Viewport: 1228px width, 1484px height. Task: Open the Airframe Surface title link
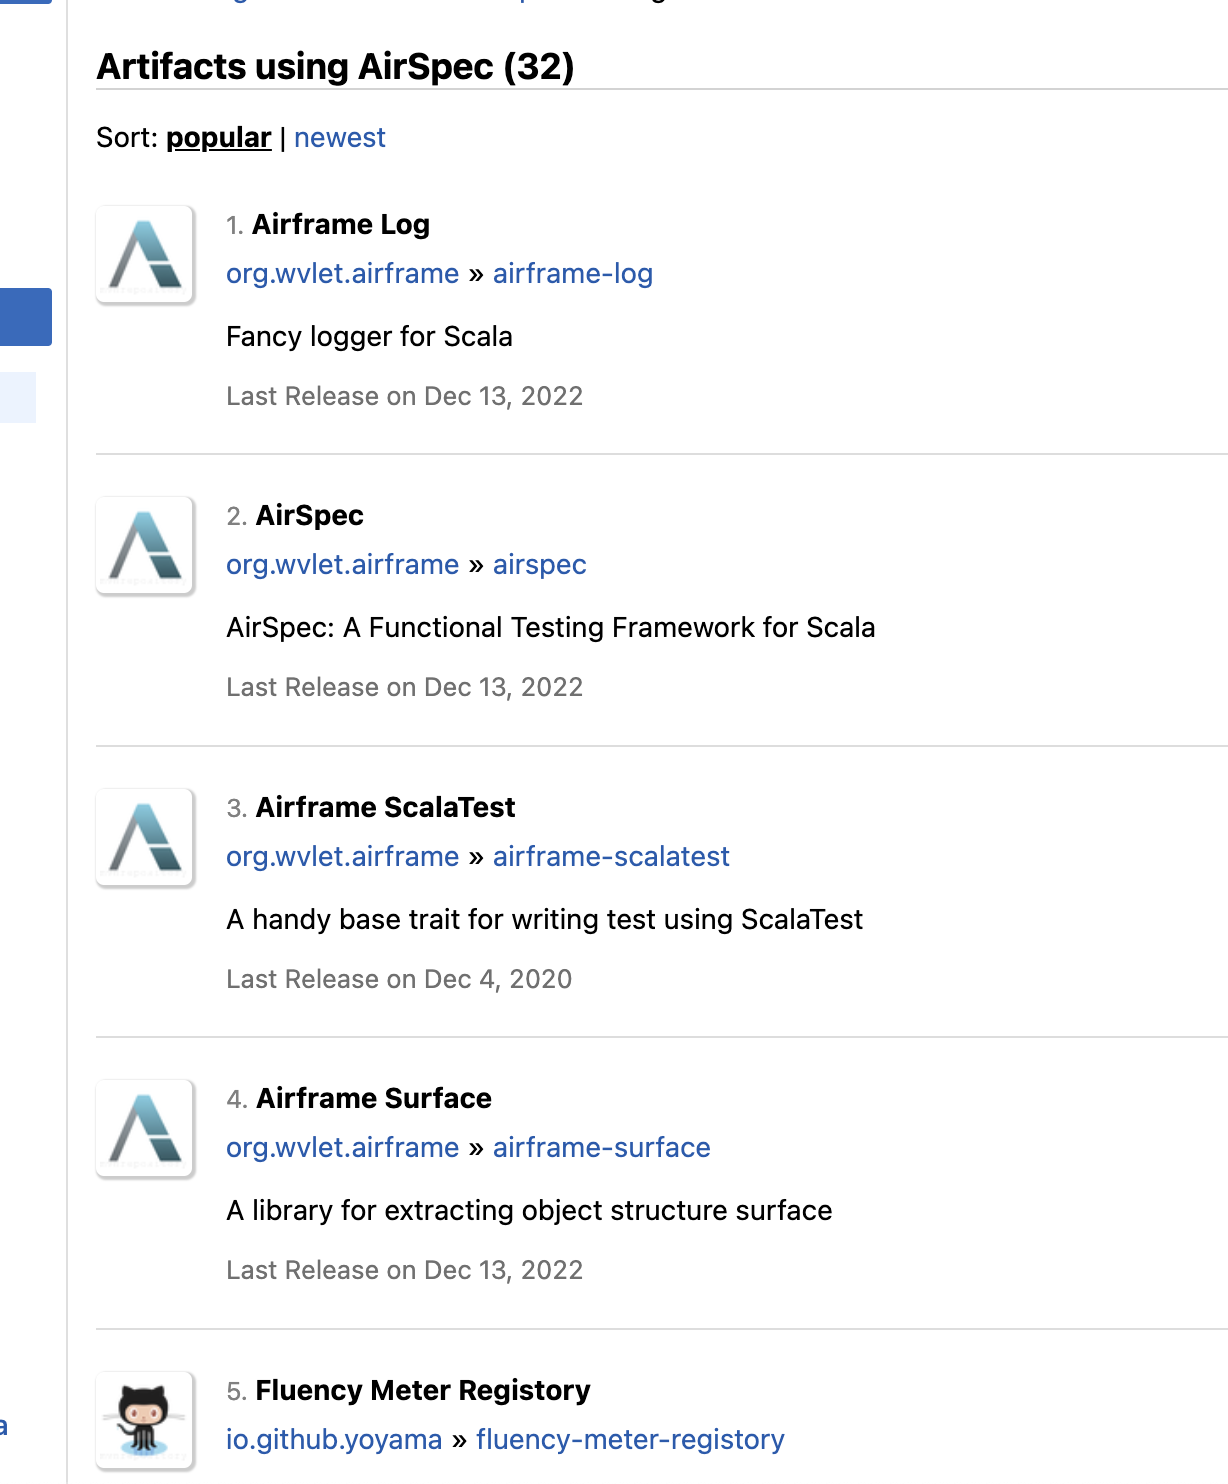(374, 1098)
